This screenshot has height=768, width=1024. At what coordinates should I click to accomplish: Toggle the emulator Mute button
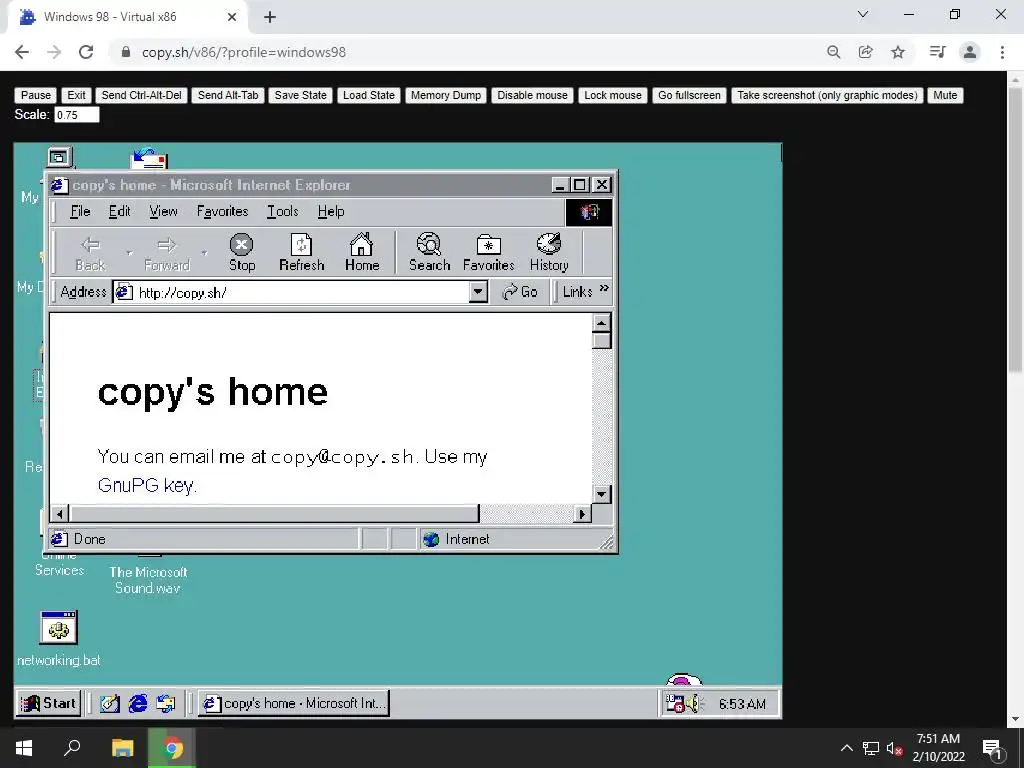[x=945, y=95]
